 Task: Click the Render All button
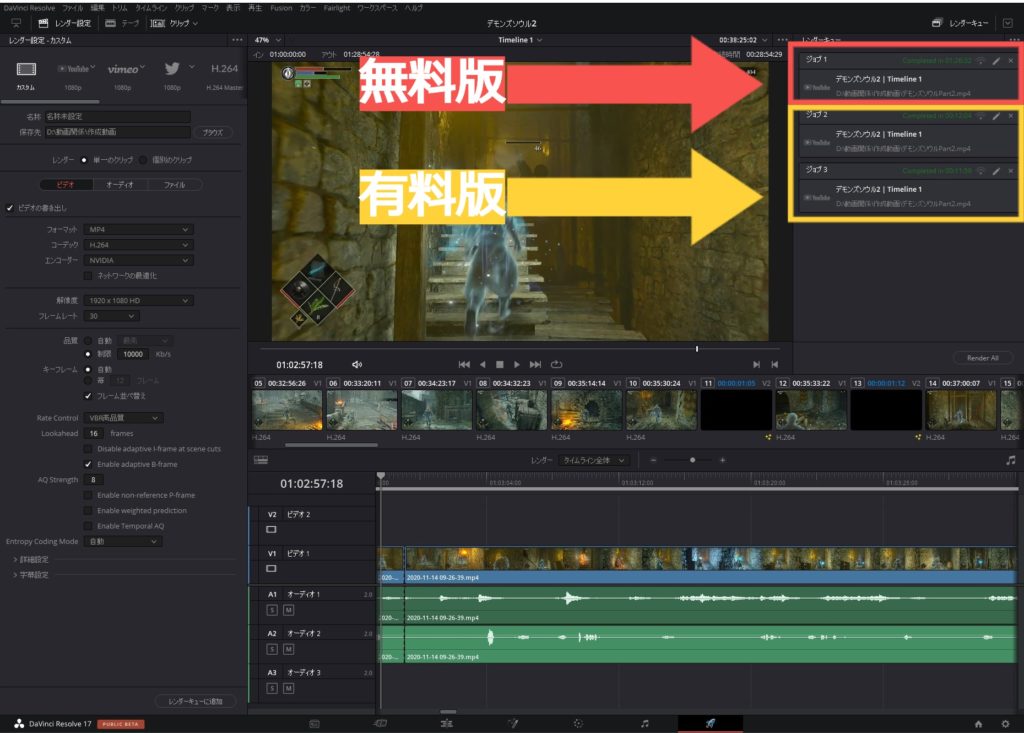(982, 358)
